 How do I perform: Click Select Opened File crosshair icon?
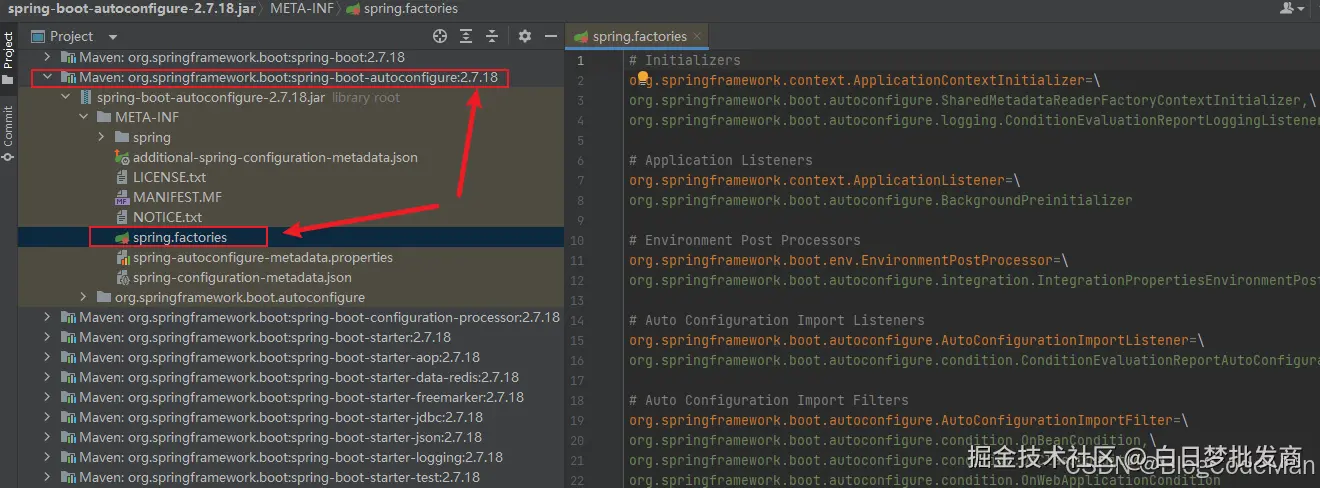point(440,36)
